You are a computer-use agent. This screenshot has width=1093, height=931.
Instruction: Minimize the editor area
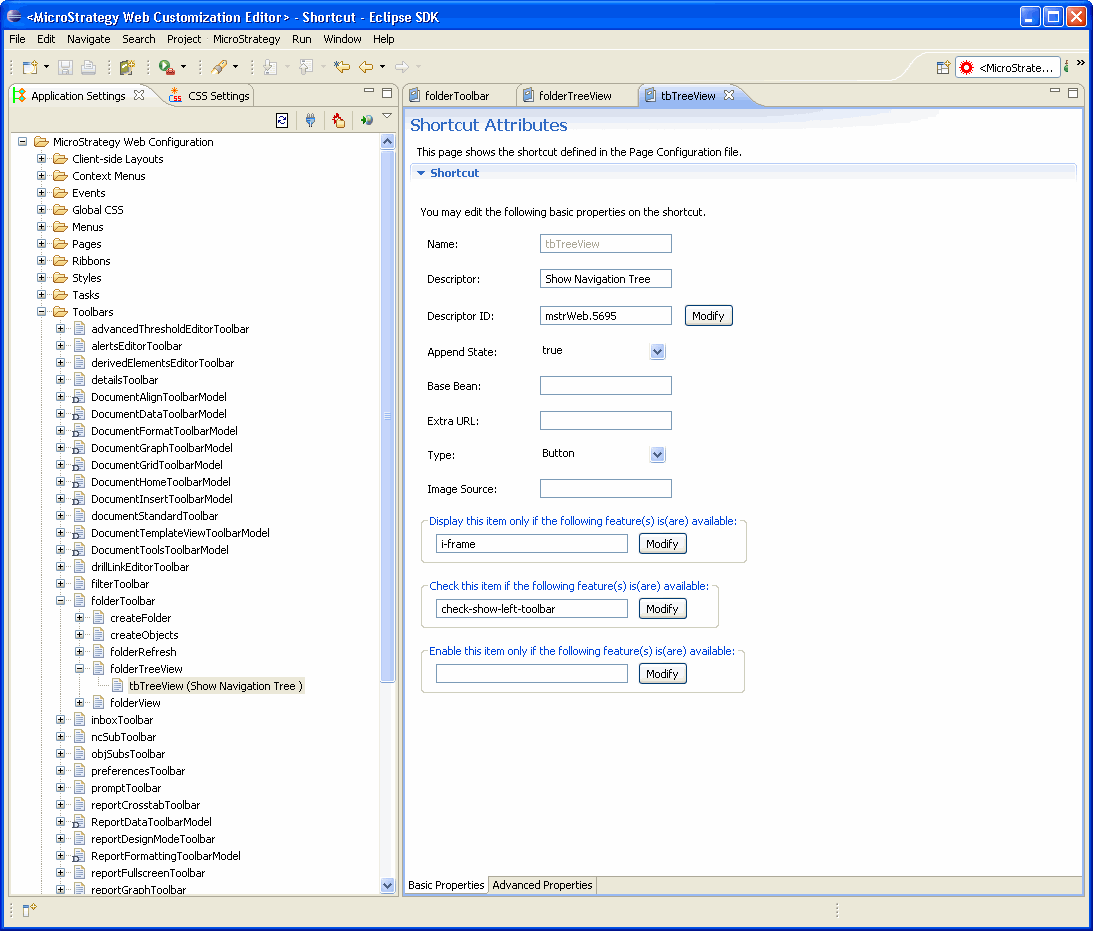point(1055,91)
